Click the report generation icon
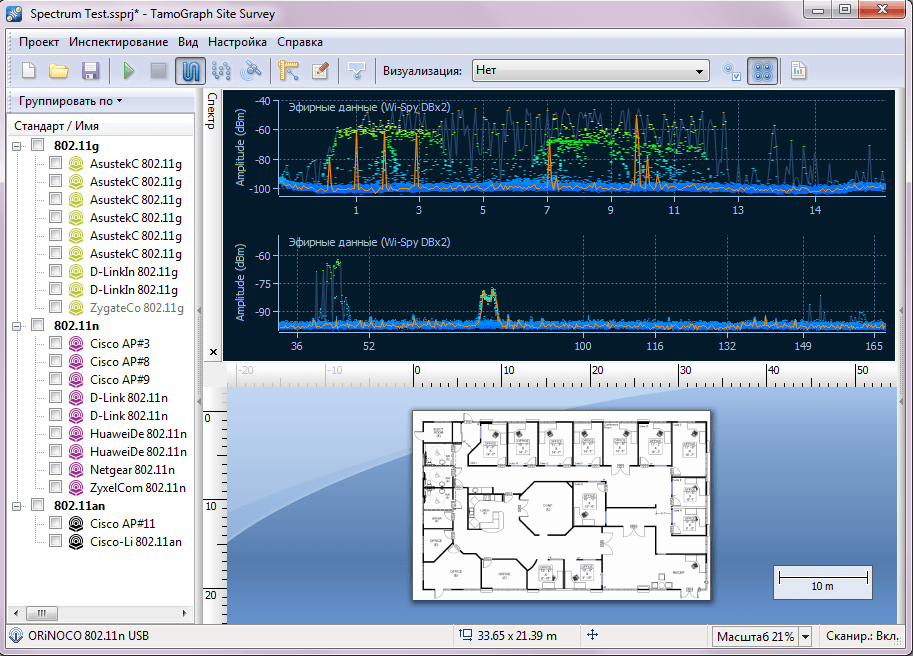The width and height of the screenshot is (914, 656). (799, 71)
